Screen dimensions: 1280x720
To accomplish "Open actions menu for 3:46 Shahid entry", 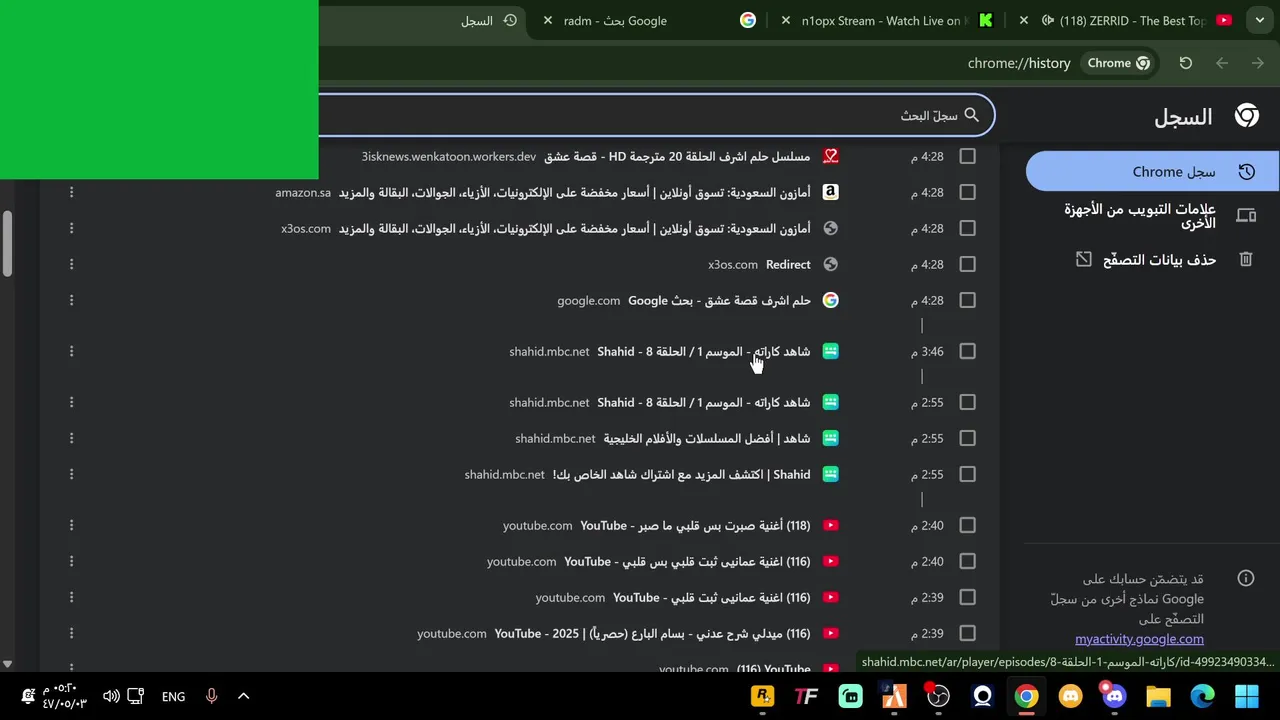I will click(71, 351).
